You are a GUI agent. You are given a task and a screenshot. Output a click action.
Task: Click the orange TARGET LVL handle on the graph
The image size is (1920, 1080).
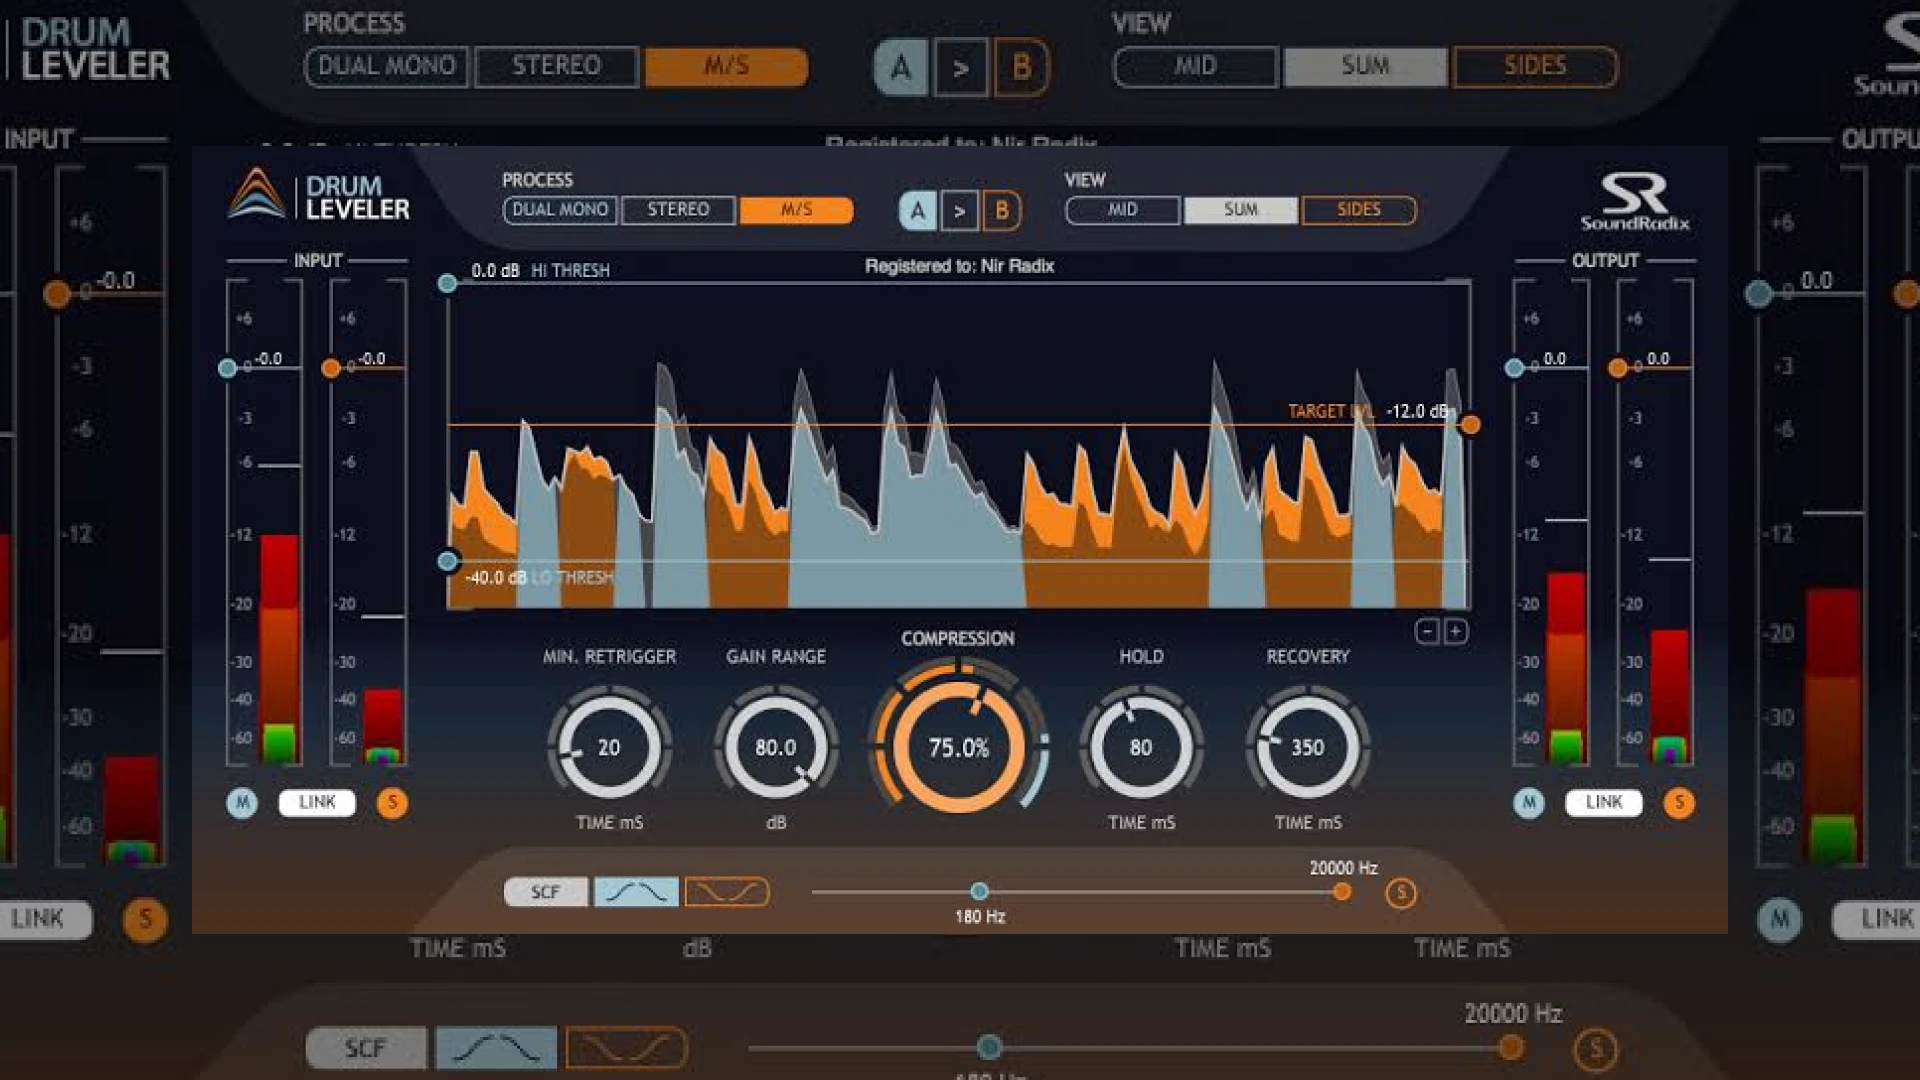(x=1470, y=425)
